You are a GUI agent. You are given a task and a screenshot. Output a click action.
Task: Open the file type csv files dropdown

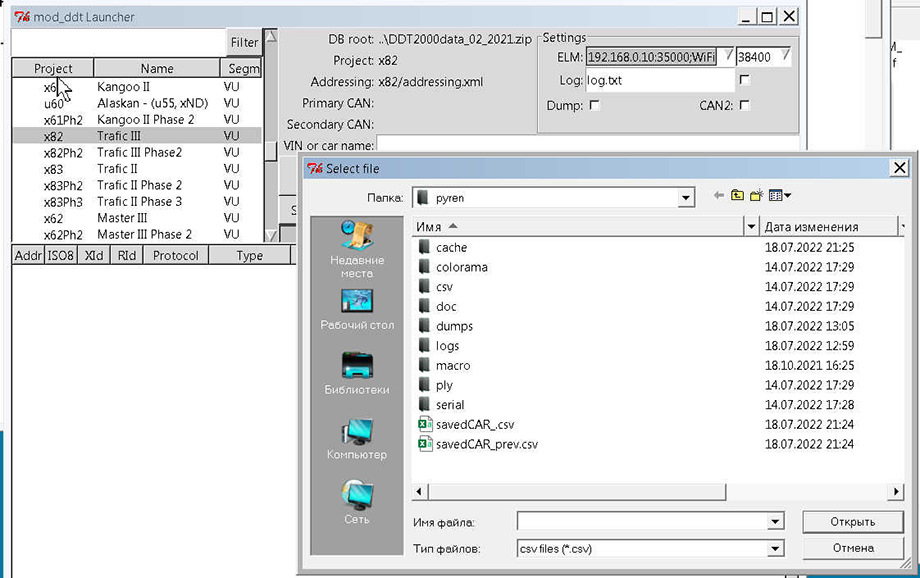click(x=774, y=548)
